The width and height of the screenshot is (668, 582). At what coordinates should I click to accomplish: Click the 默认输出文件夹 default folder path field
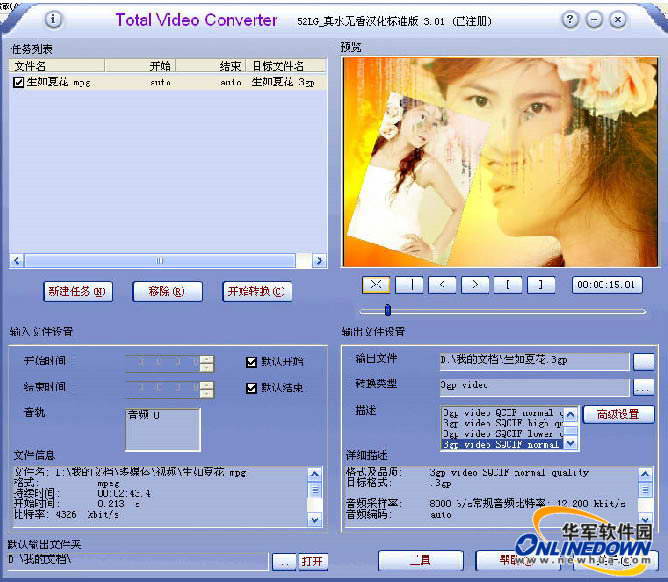[138, 560]
